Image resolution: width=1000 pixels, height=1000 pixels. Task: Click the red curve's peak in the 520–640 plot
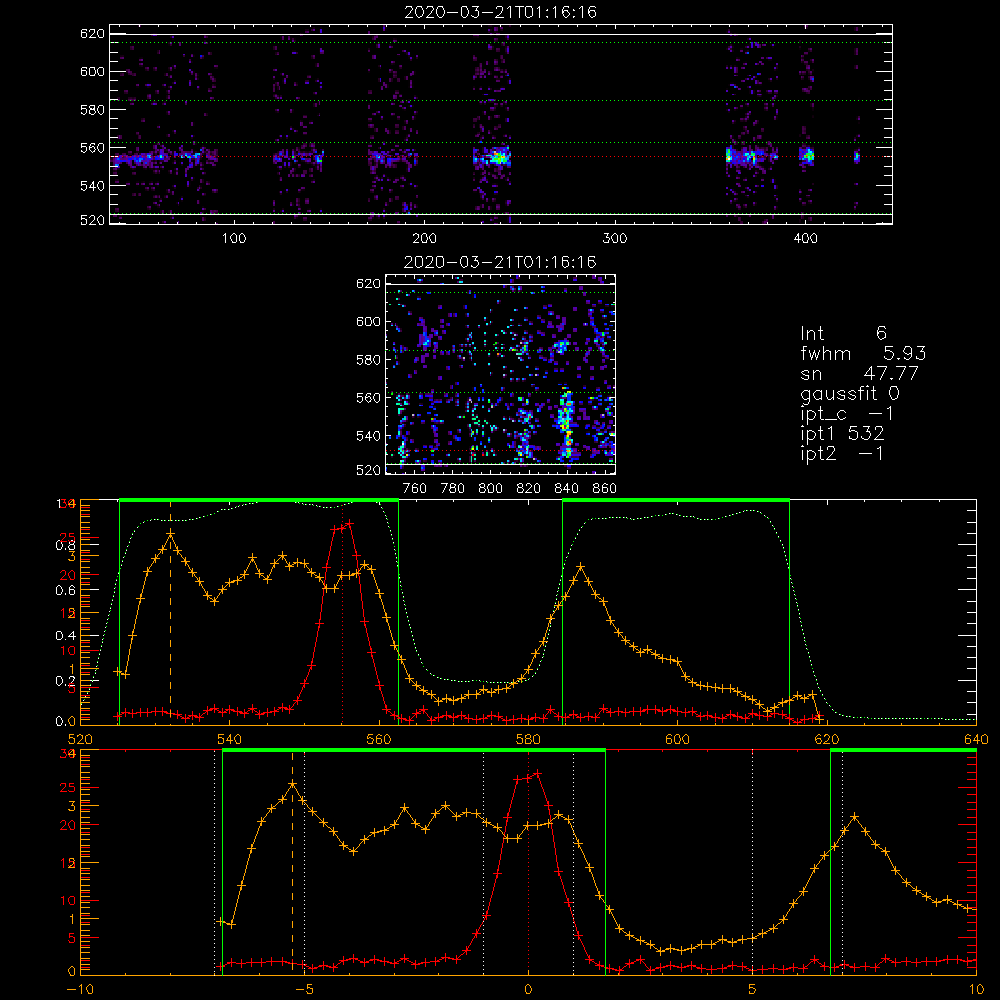pyautogui.click(x=349, y=523)
